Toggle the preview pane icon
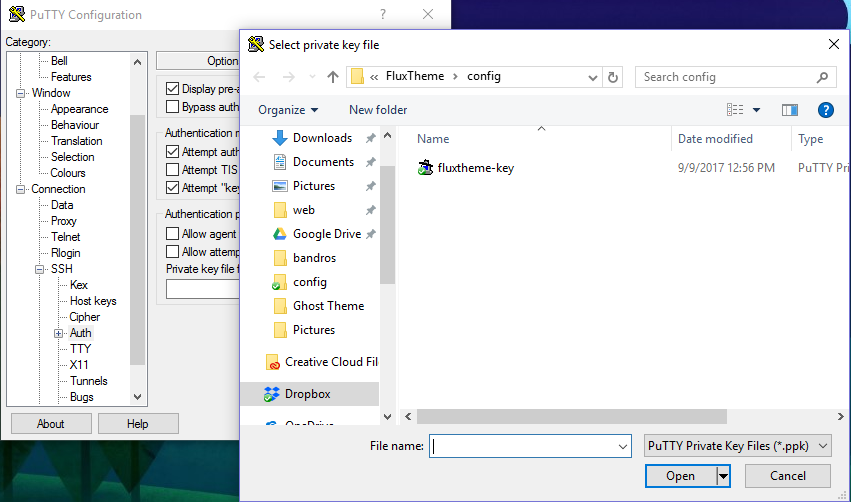Viewport: 851px width, 502px height. tap(790, 110)
